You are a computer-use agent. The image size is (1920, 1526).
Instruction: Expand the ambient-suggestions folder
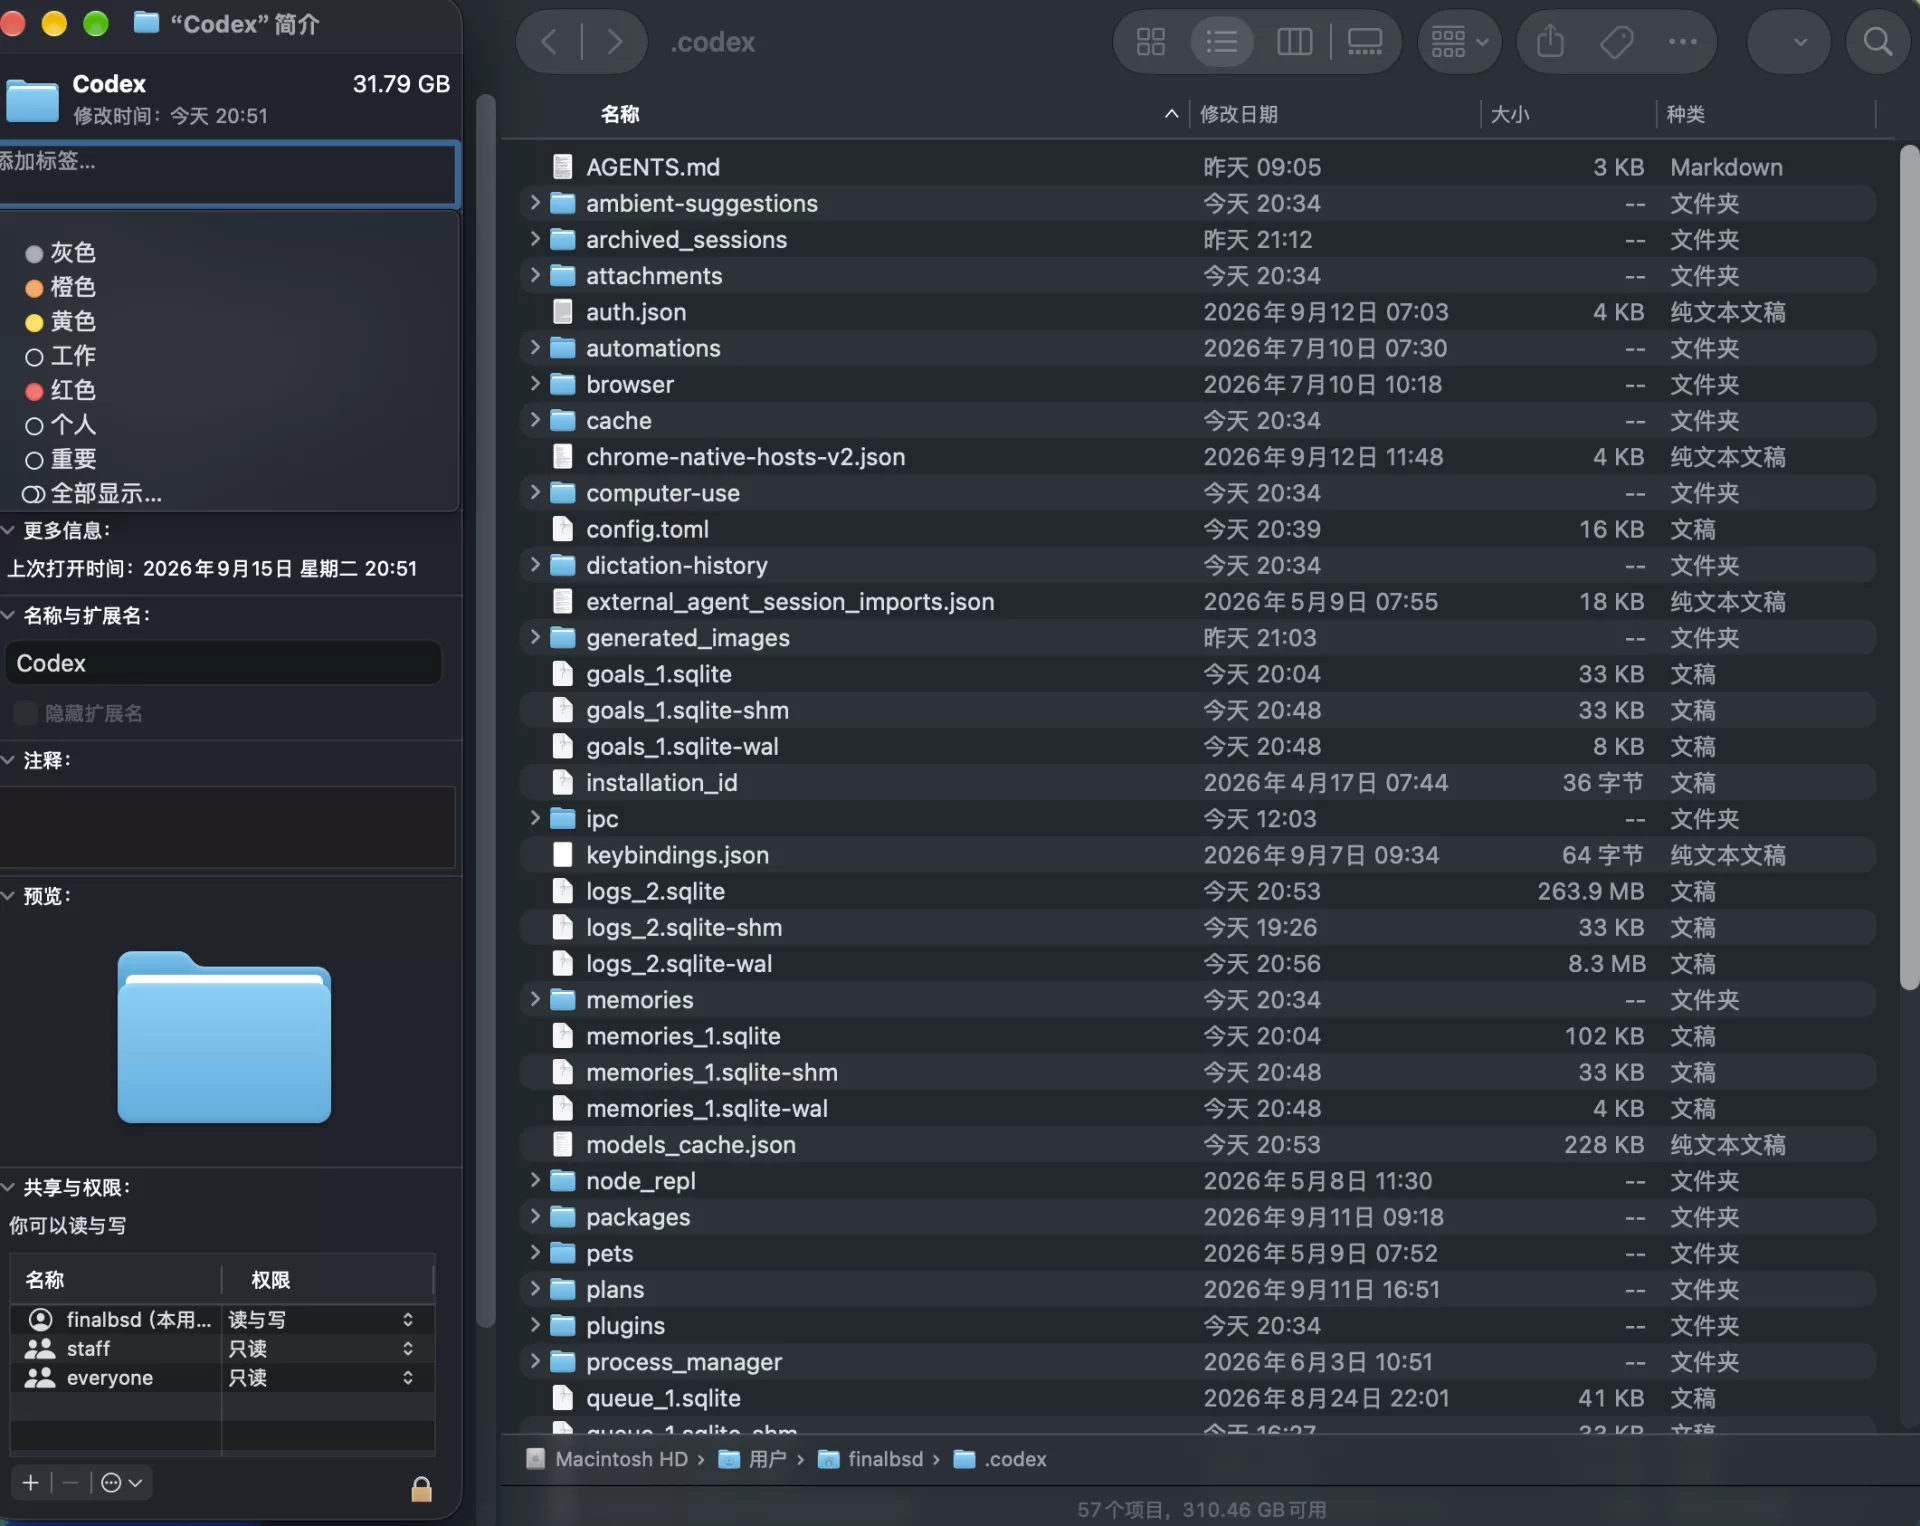tap(534, 203)
